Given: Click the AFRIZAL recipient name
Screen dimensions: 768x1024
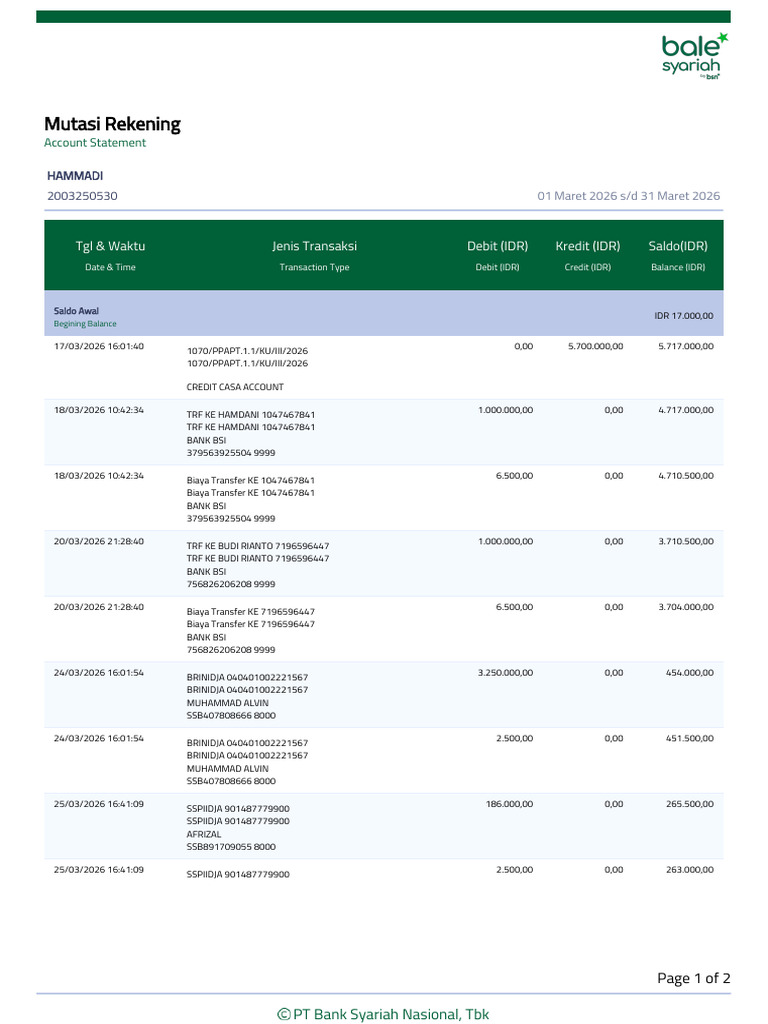Looking at the screenshot, I should click(x=204, y=834).
